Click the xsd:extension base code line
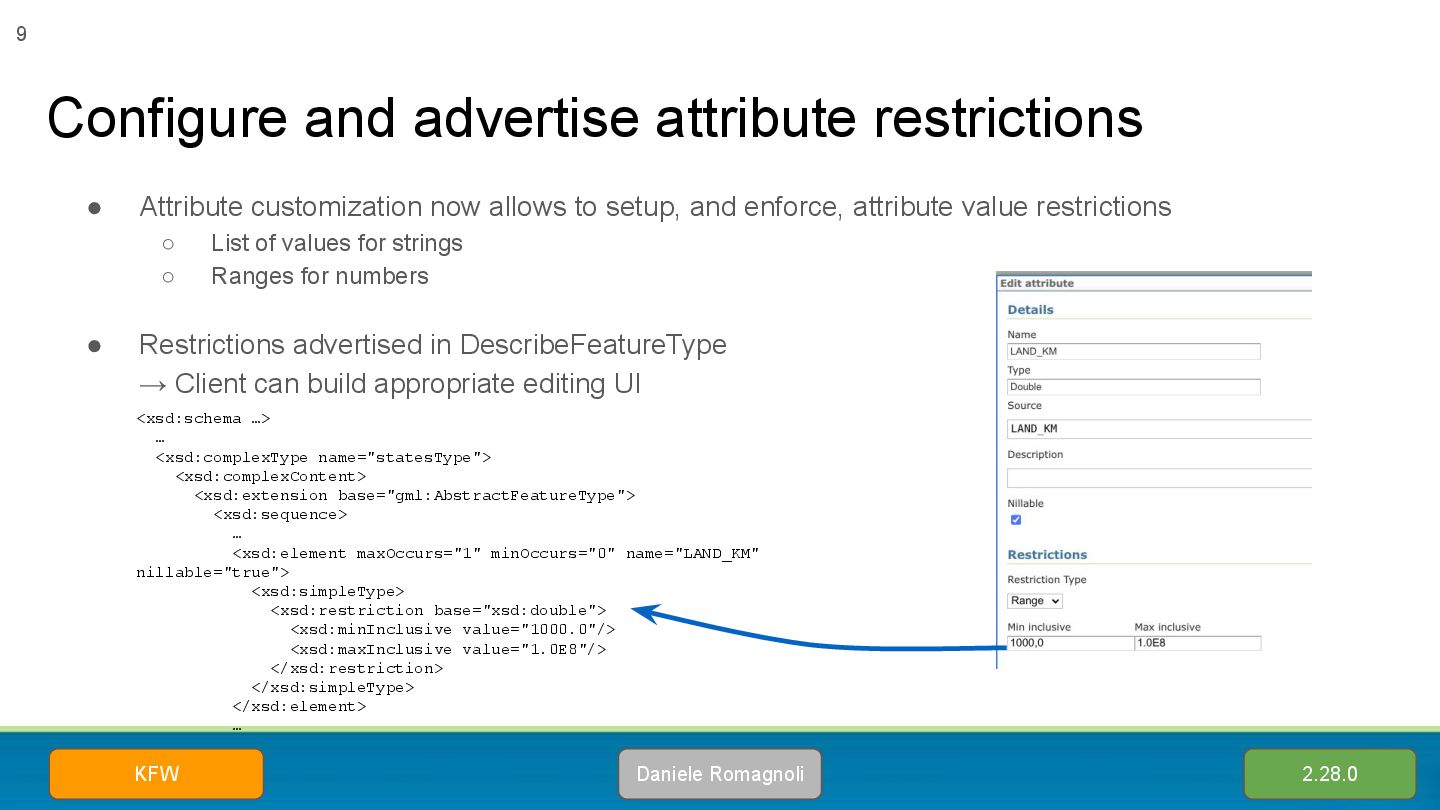Viewport: 1440px width, 810px height. pyautogui.click(x=415, y=496)
